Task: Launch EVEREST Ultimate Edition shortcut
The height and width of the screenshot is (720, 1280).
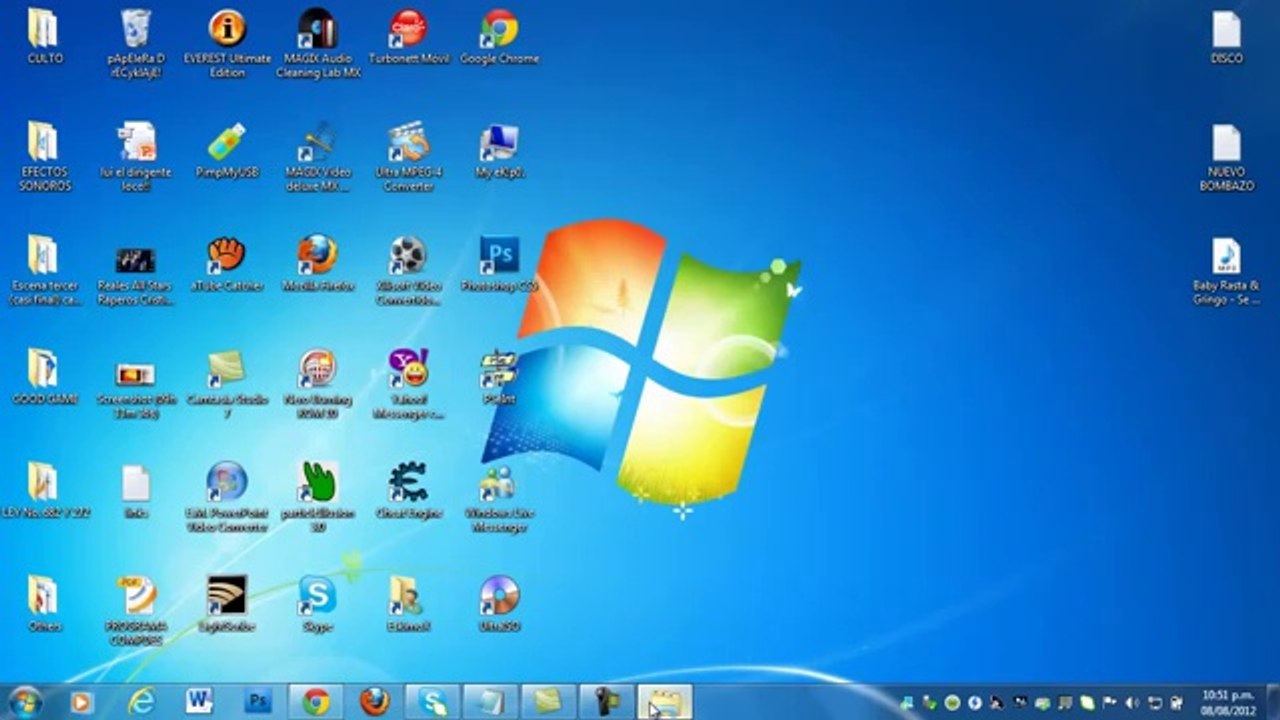Action: click(227, 43)
